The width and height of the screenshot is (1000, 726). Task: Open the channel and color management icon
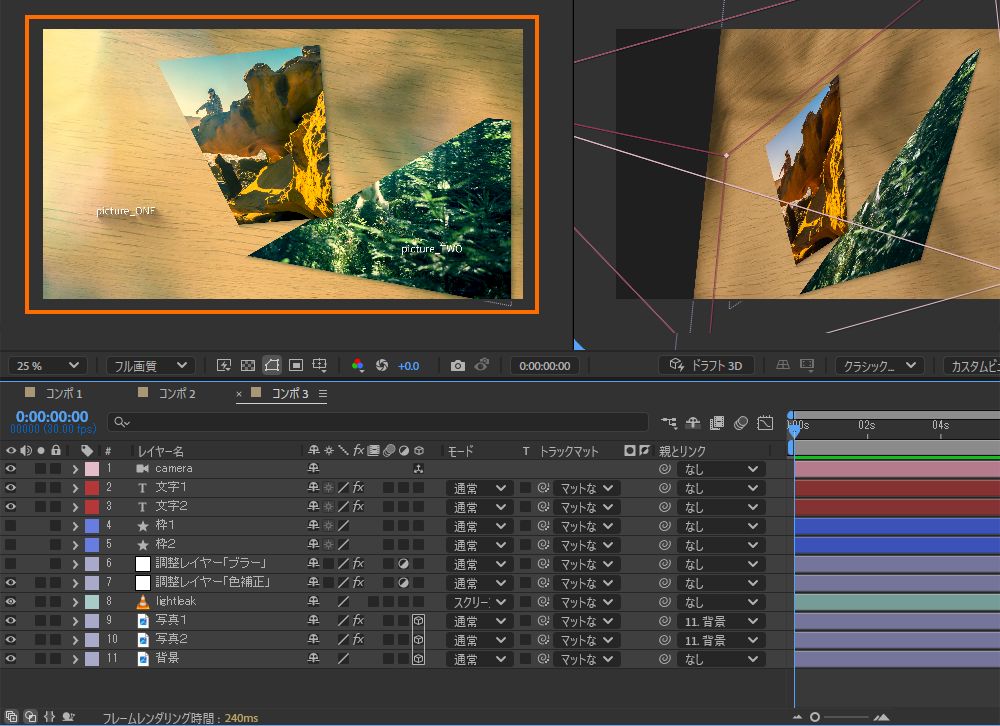(358, 366)
